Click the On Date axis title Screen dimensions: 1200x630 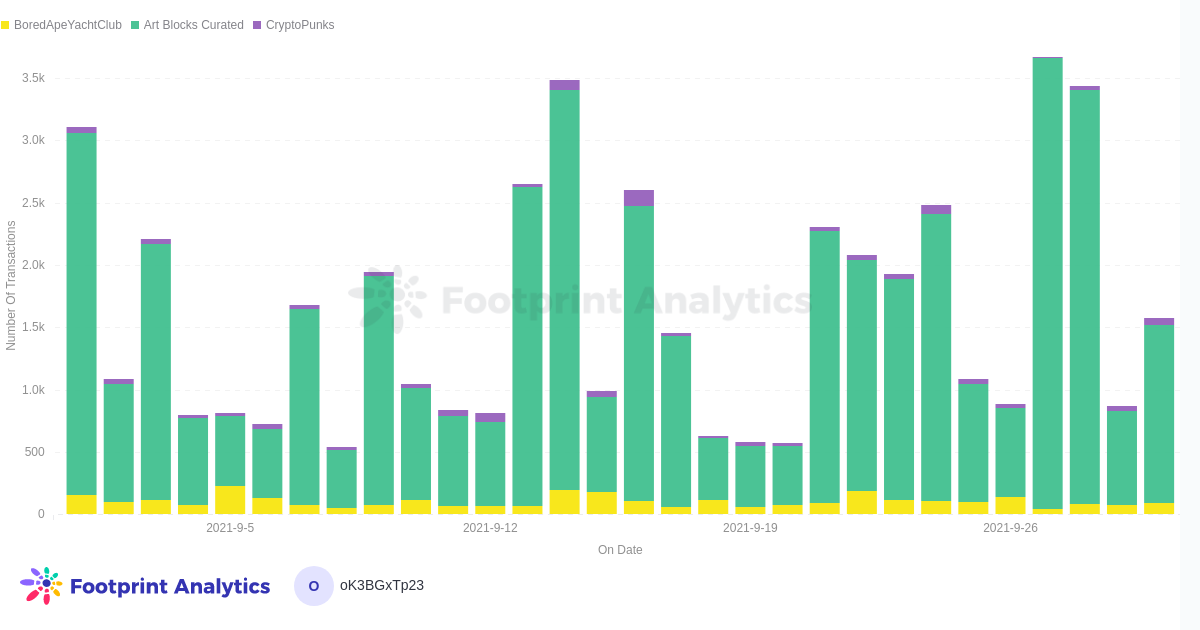620,550
